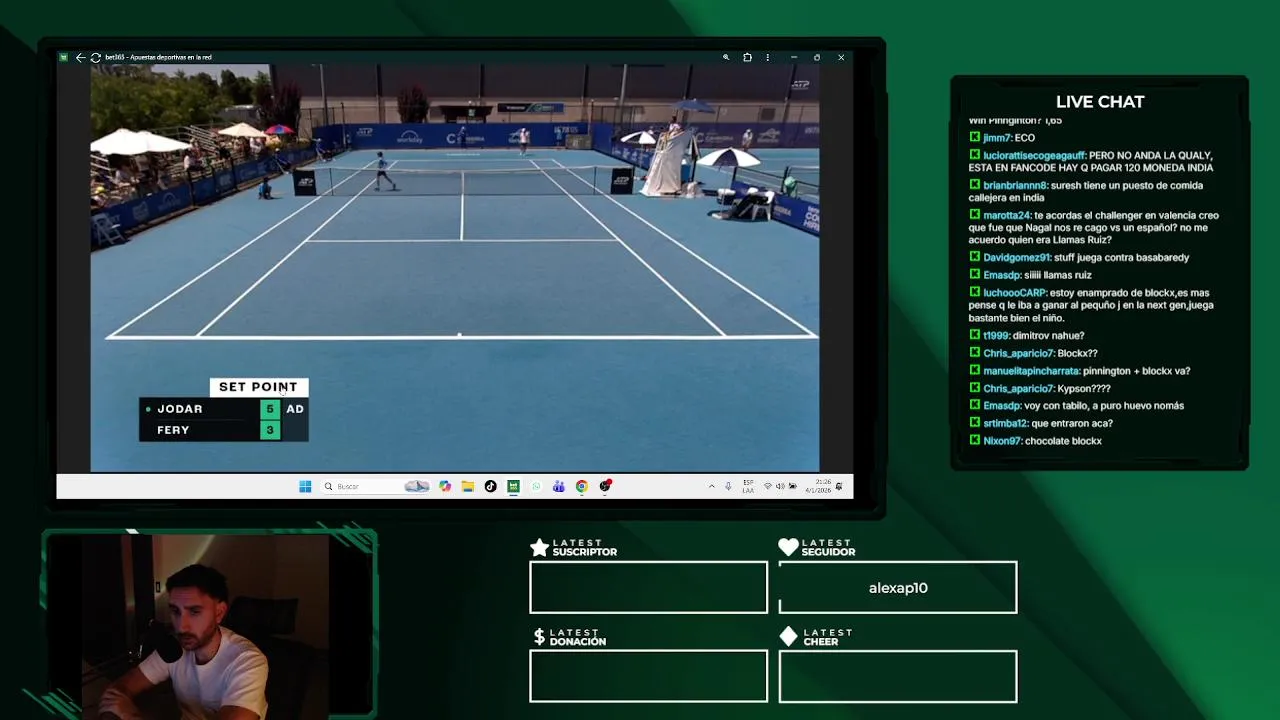
Task: Show hidden system tray icons
Action: coord(712,486)
